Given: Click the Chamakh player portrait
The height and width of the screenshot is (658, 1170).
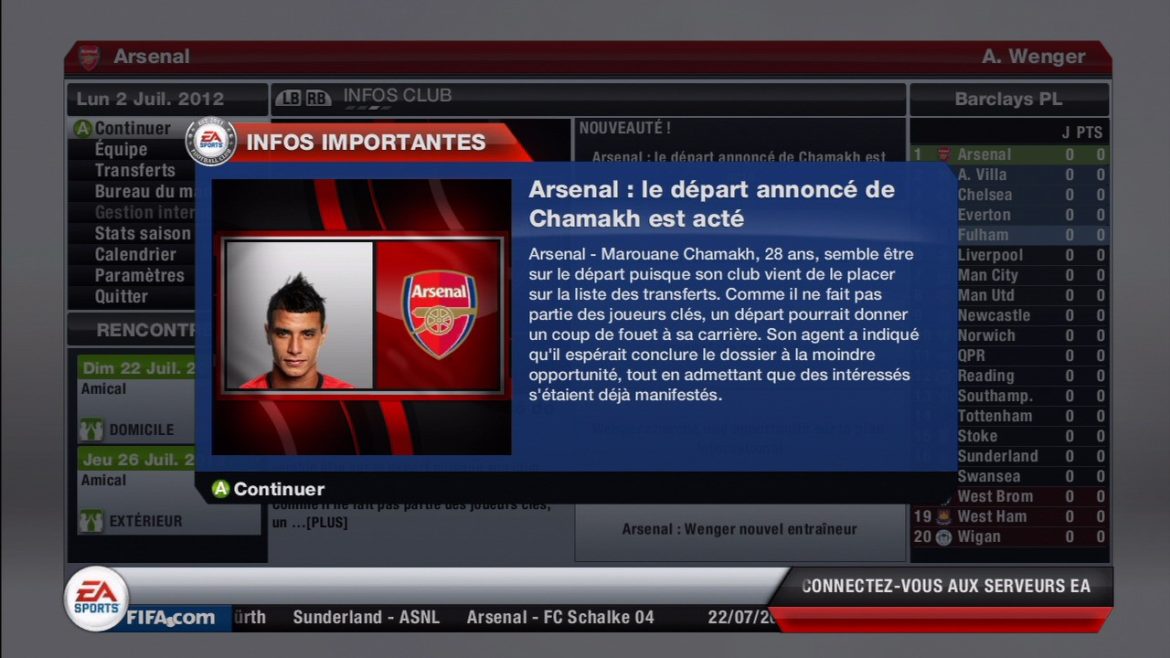Looking at the screenshot, I should 299,315.
